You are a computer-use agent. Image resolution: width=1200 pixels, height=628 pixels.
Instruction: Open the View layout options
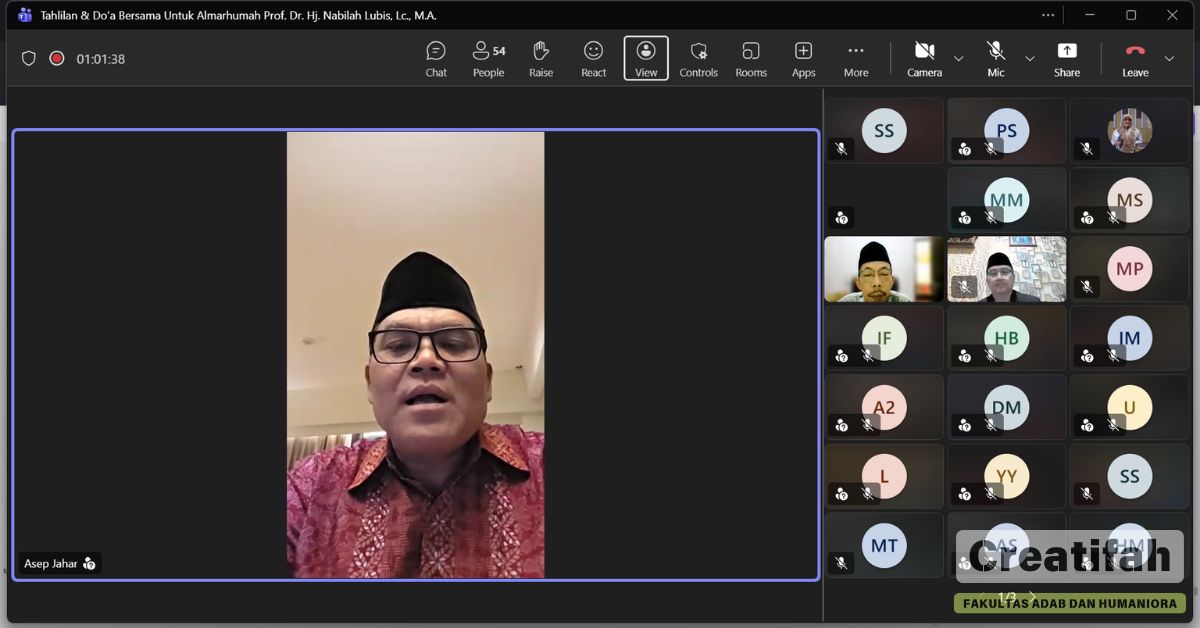pyautogui.click(x=646, y=58)
